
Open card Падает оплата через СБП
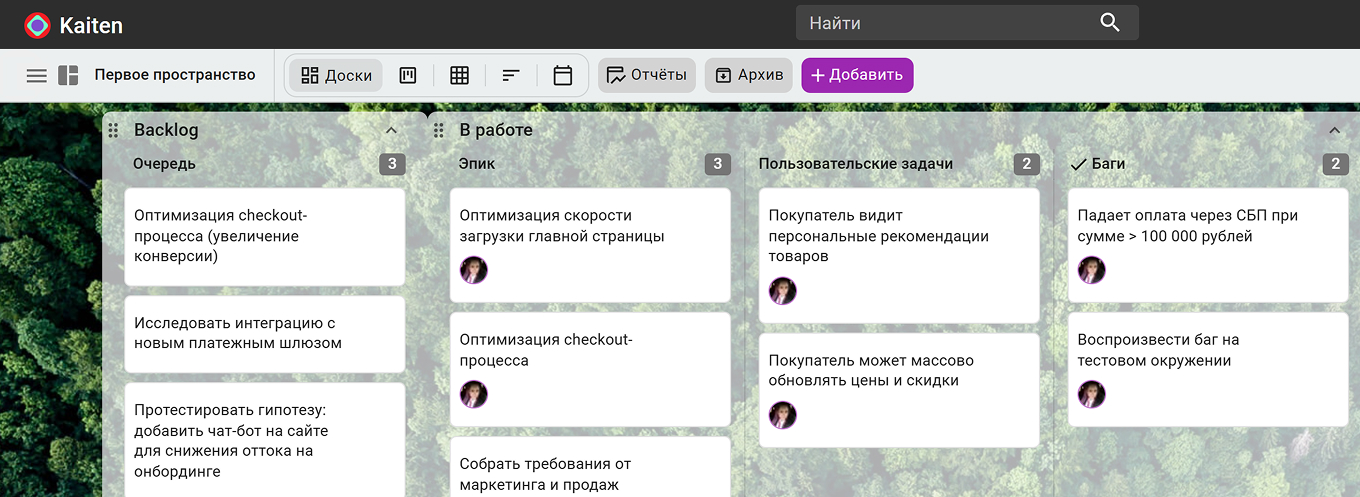coord(1208,245)
